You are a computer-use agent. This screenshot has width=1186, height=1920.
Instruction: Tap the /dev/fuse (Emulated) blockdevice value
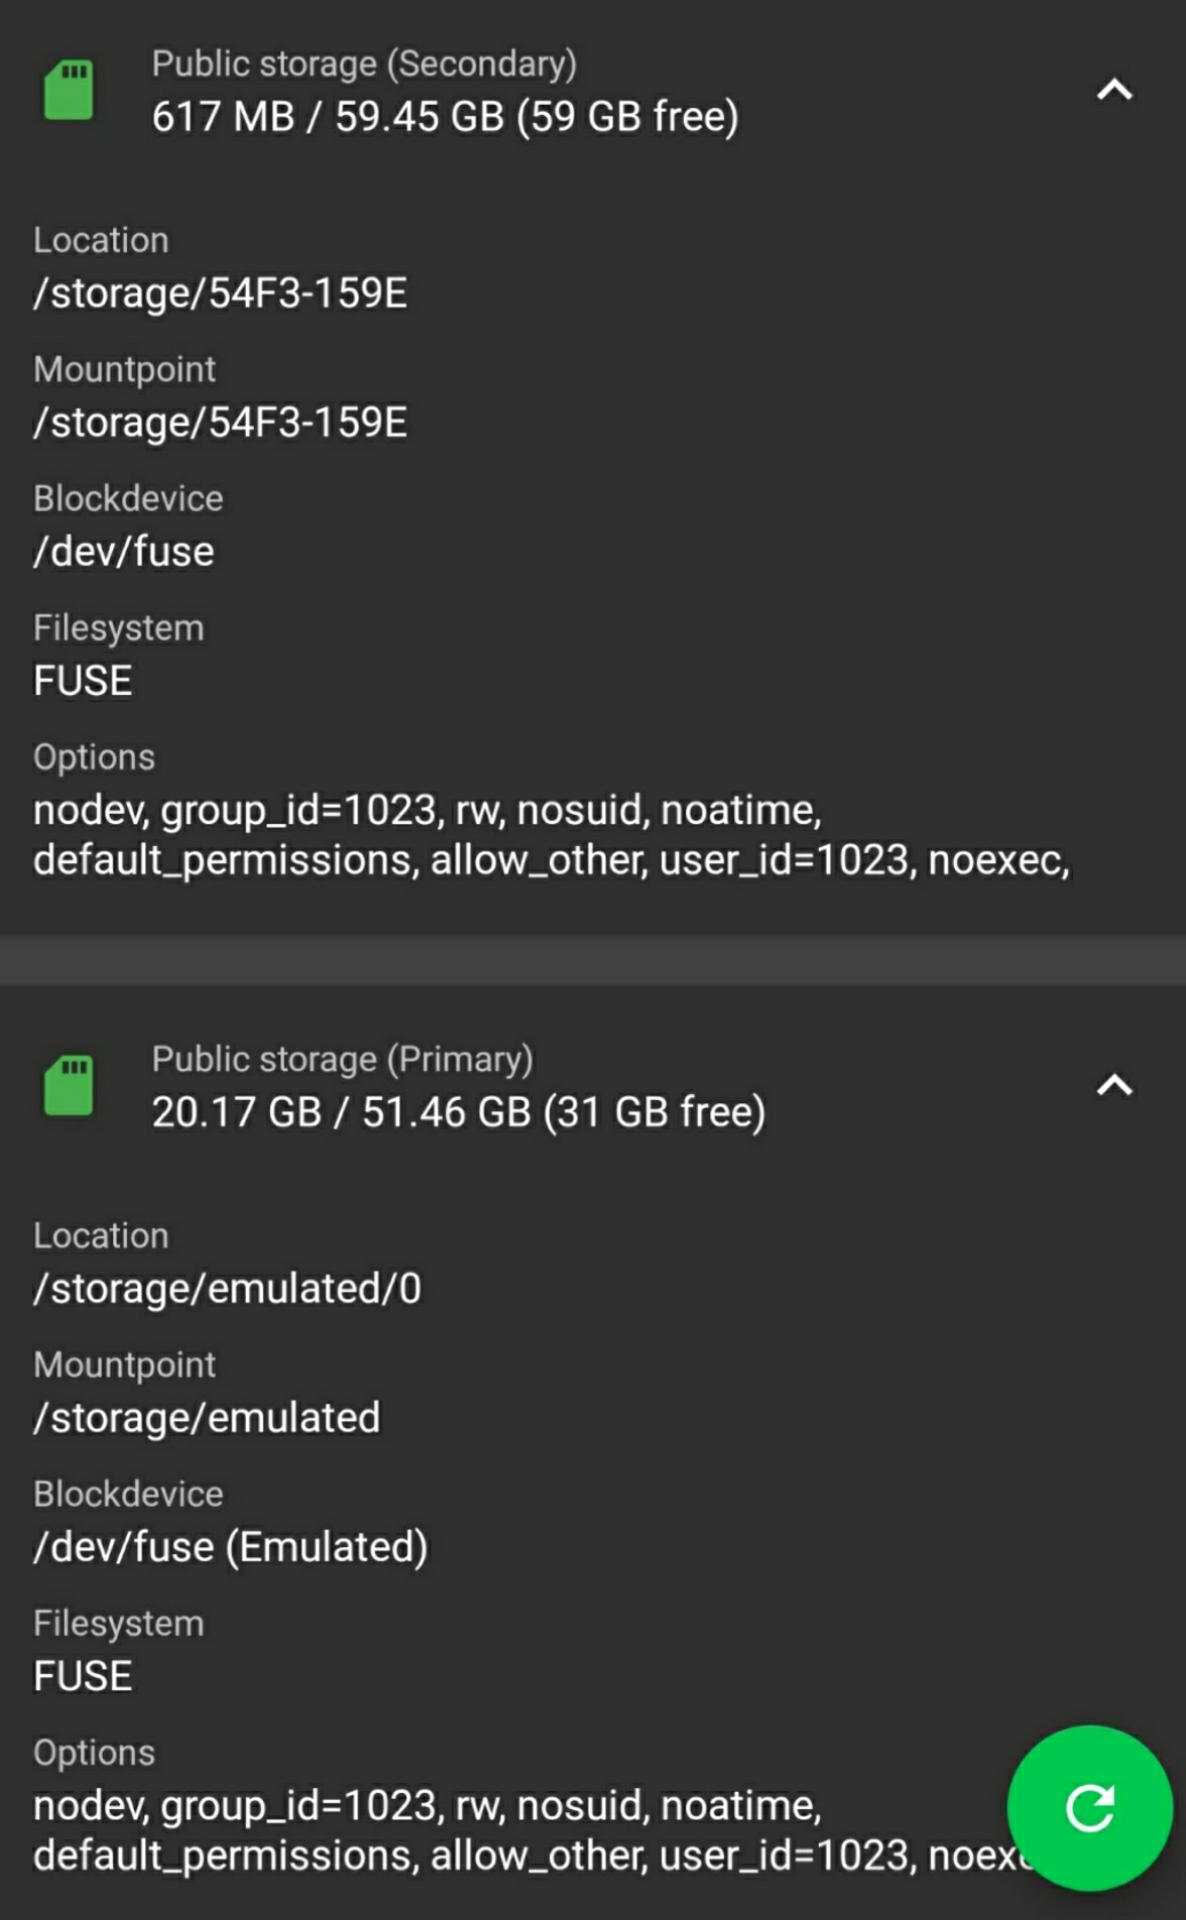tap(231, 1546)
